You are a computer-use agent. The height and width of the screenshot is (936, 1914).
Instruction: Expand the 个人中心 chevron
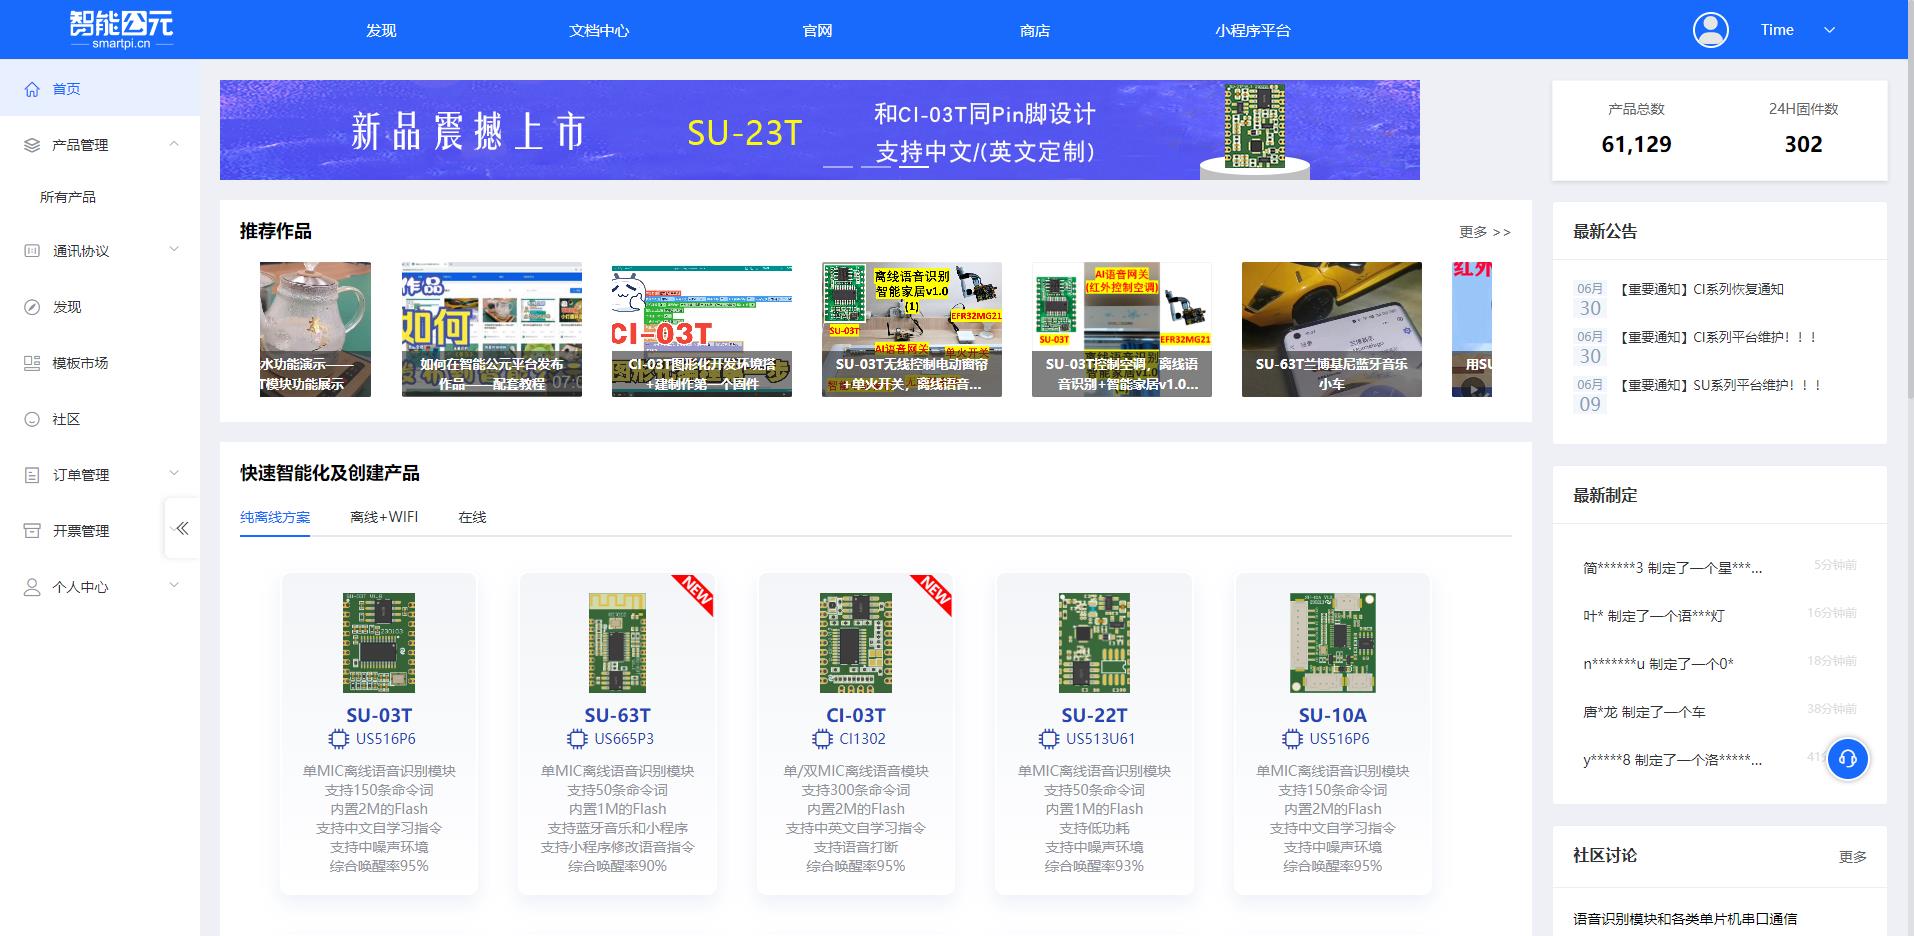click(x=174, y=586)
